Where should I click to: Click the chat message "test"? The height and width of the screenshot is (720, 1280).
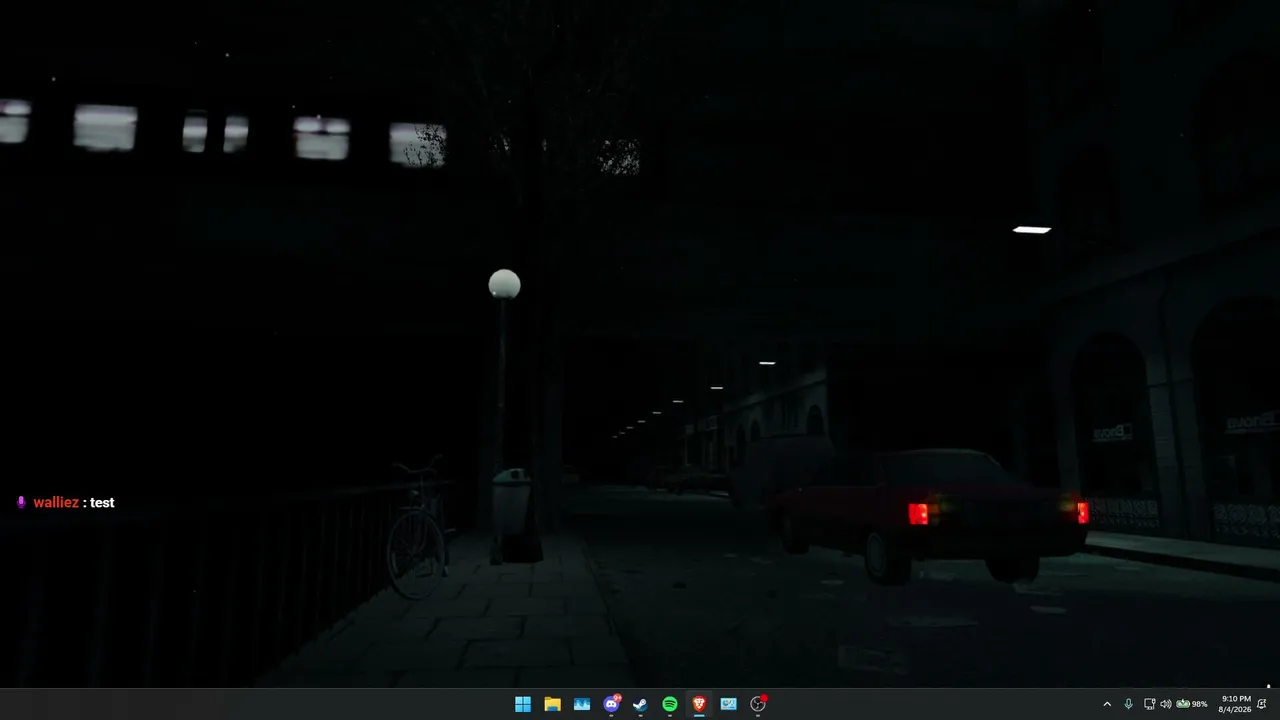click(x=102, y=503)
